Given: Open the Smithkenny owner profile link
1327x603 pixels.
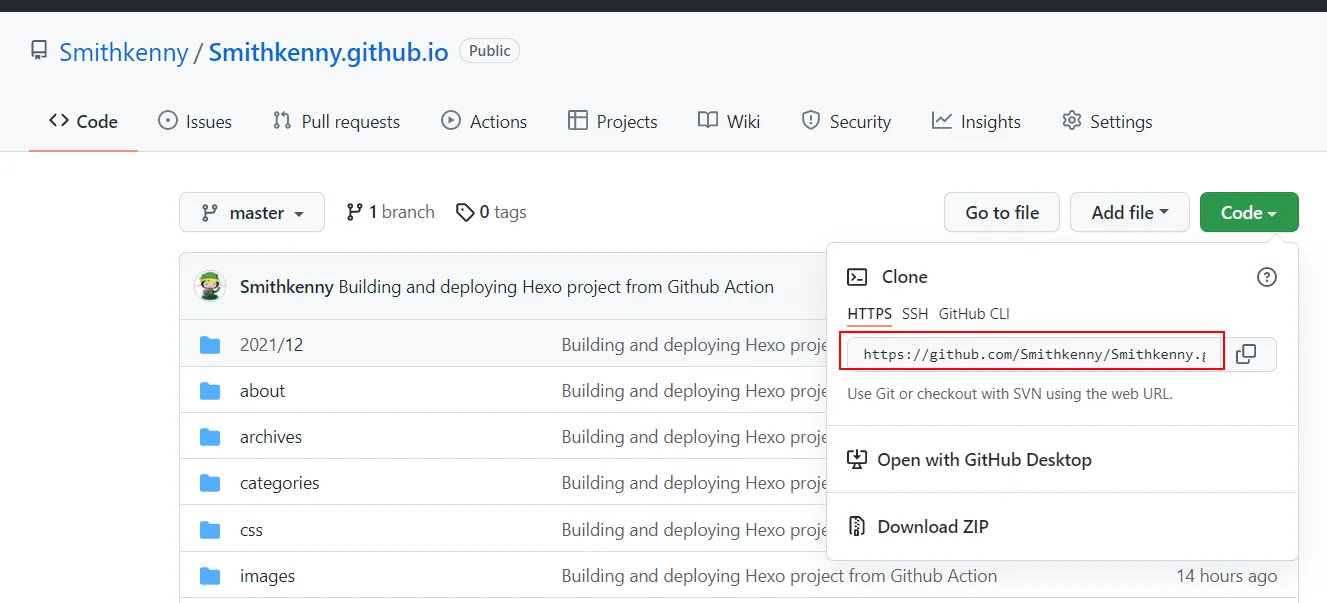Looking at the screenshot, I should point(123,52).
